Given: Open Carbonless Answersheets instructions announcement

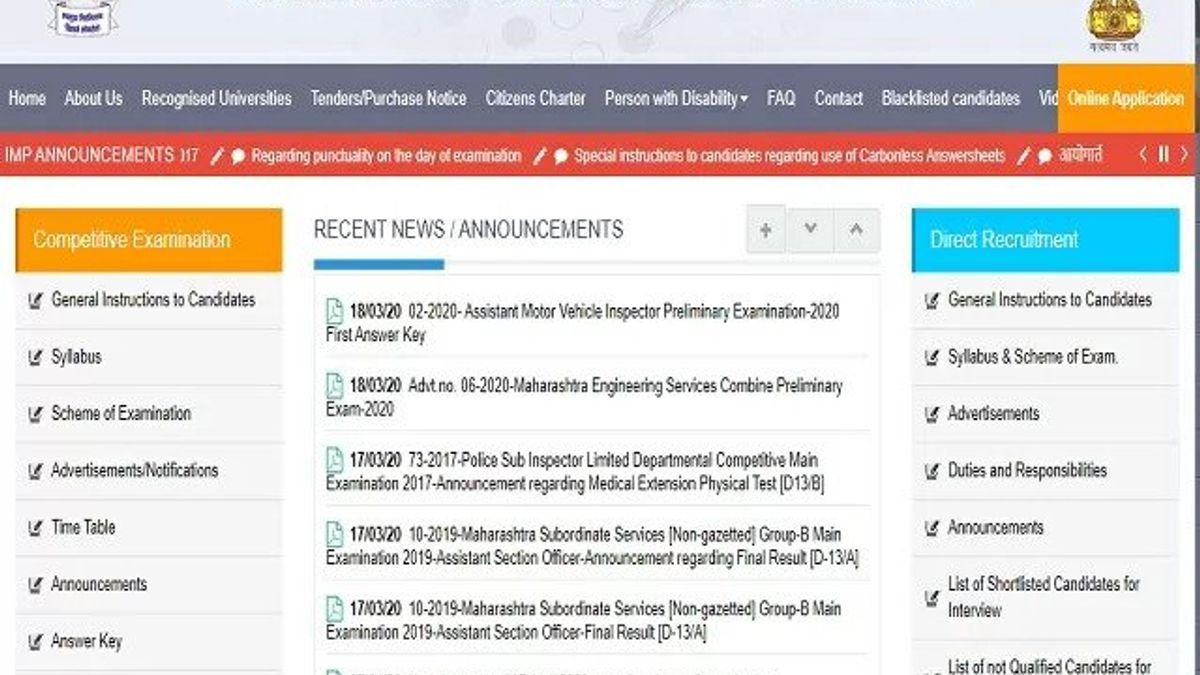Looking at the screenshot, I should point(789,156).
